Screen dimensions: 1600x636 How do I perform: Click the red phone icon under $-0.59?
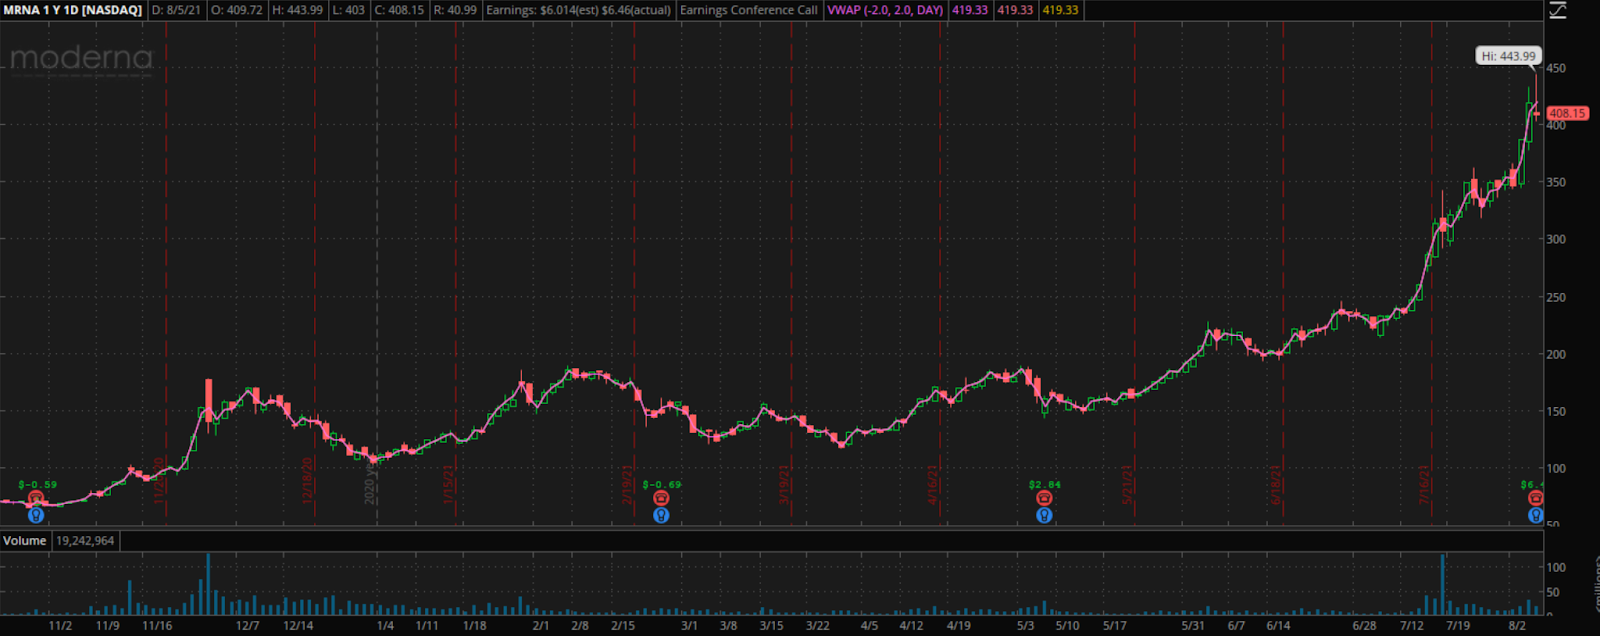point(36,498)
